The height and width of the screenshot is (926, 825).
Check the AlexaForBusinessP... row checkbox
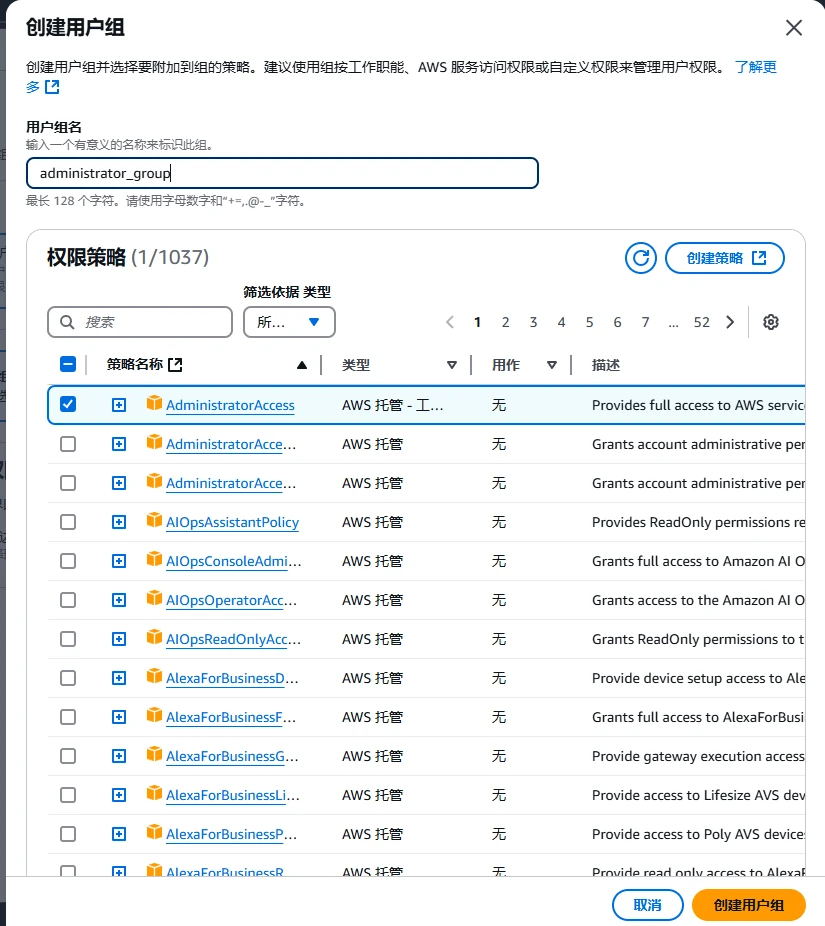click(x=68, y=834)
